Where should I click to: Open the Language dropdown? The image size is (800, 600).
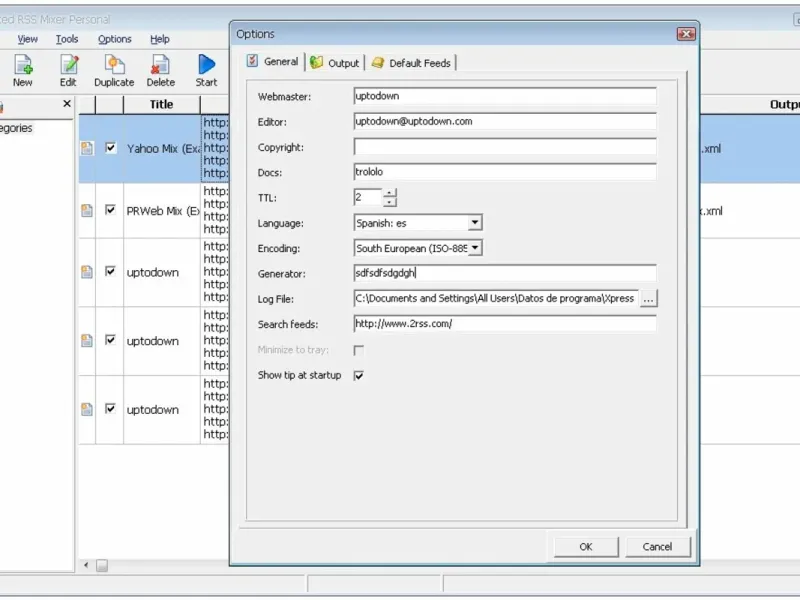coord(474,222)
